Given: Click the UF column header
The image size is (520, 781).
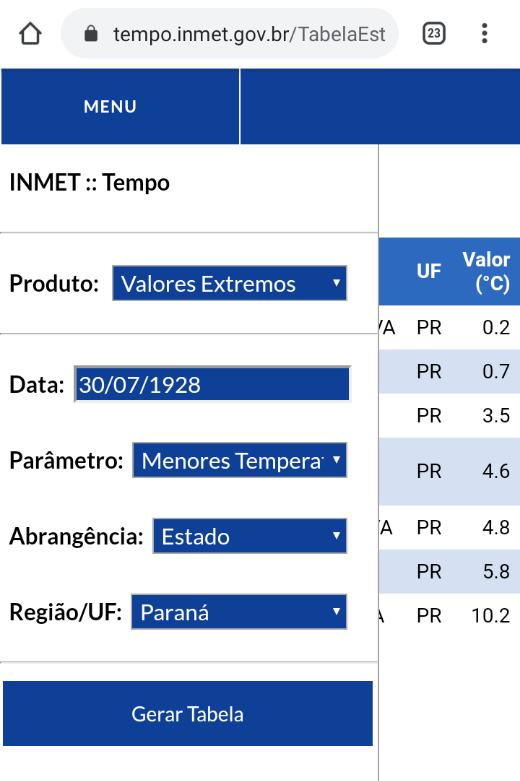Looking at the screenshot, I should coord(429,271).
